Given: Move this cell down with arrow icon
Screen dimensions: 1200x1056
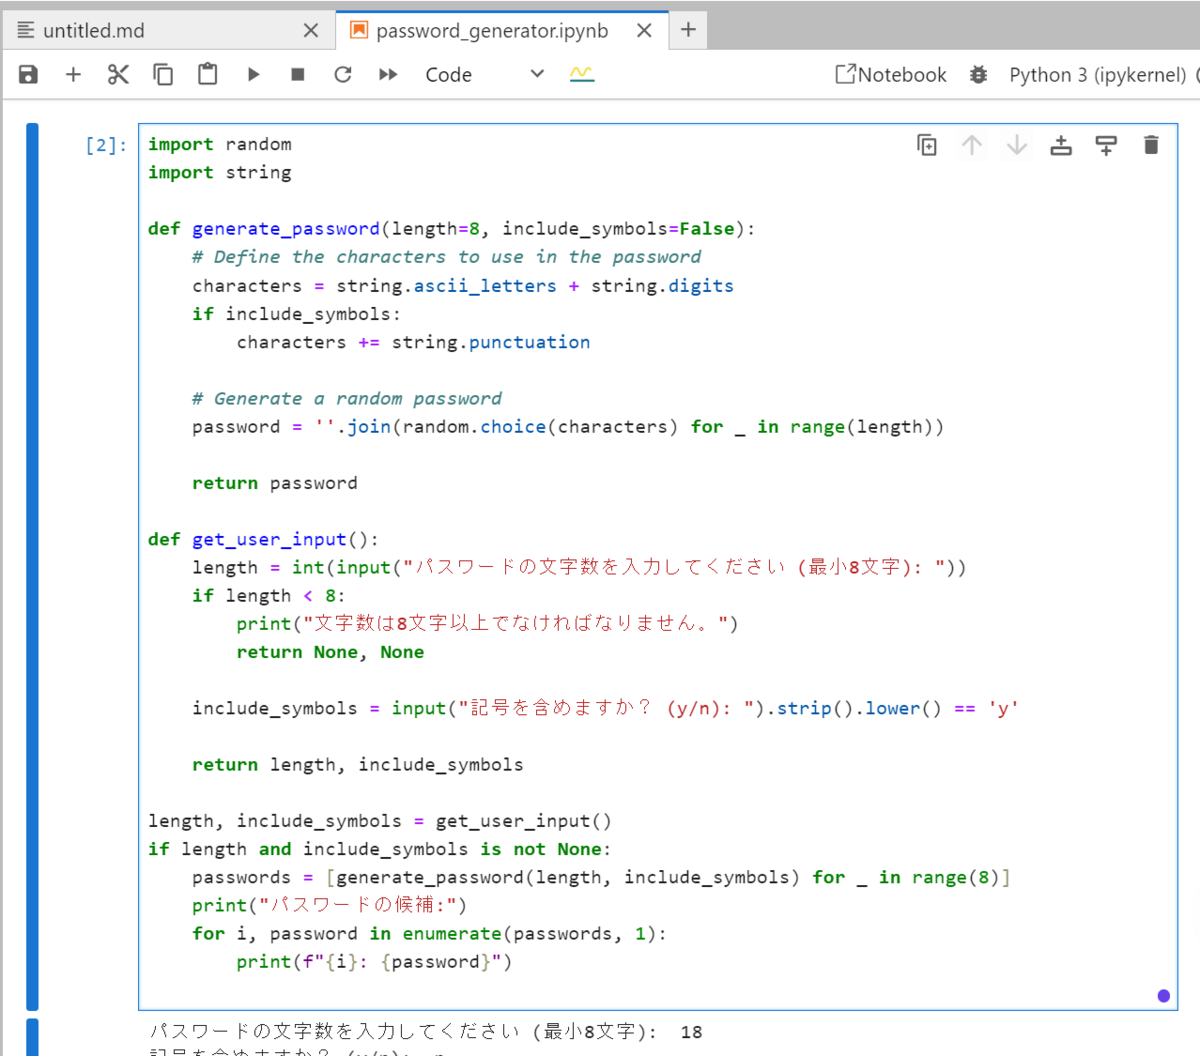Looking at the screenshot, I should pos(1017,145).
